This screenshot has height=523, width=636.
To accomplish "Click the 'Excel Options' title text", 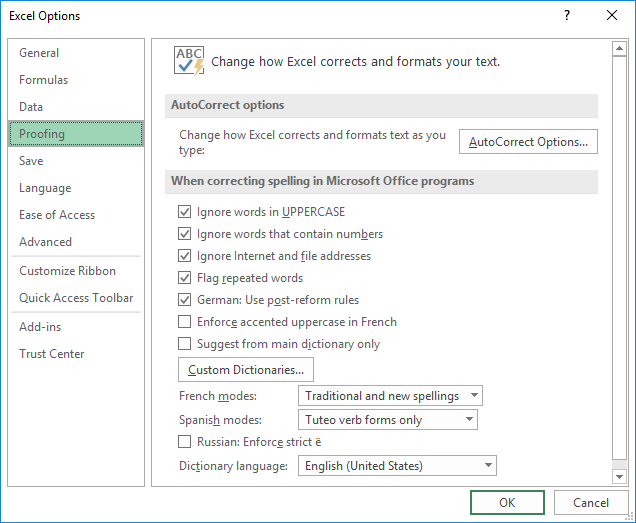I will point(45,16).
